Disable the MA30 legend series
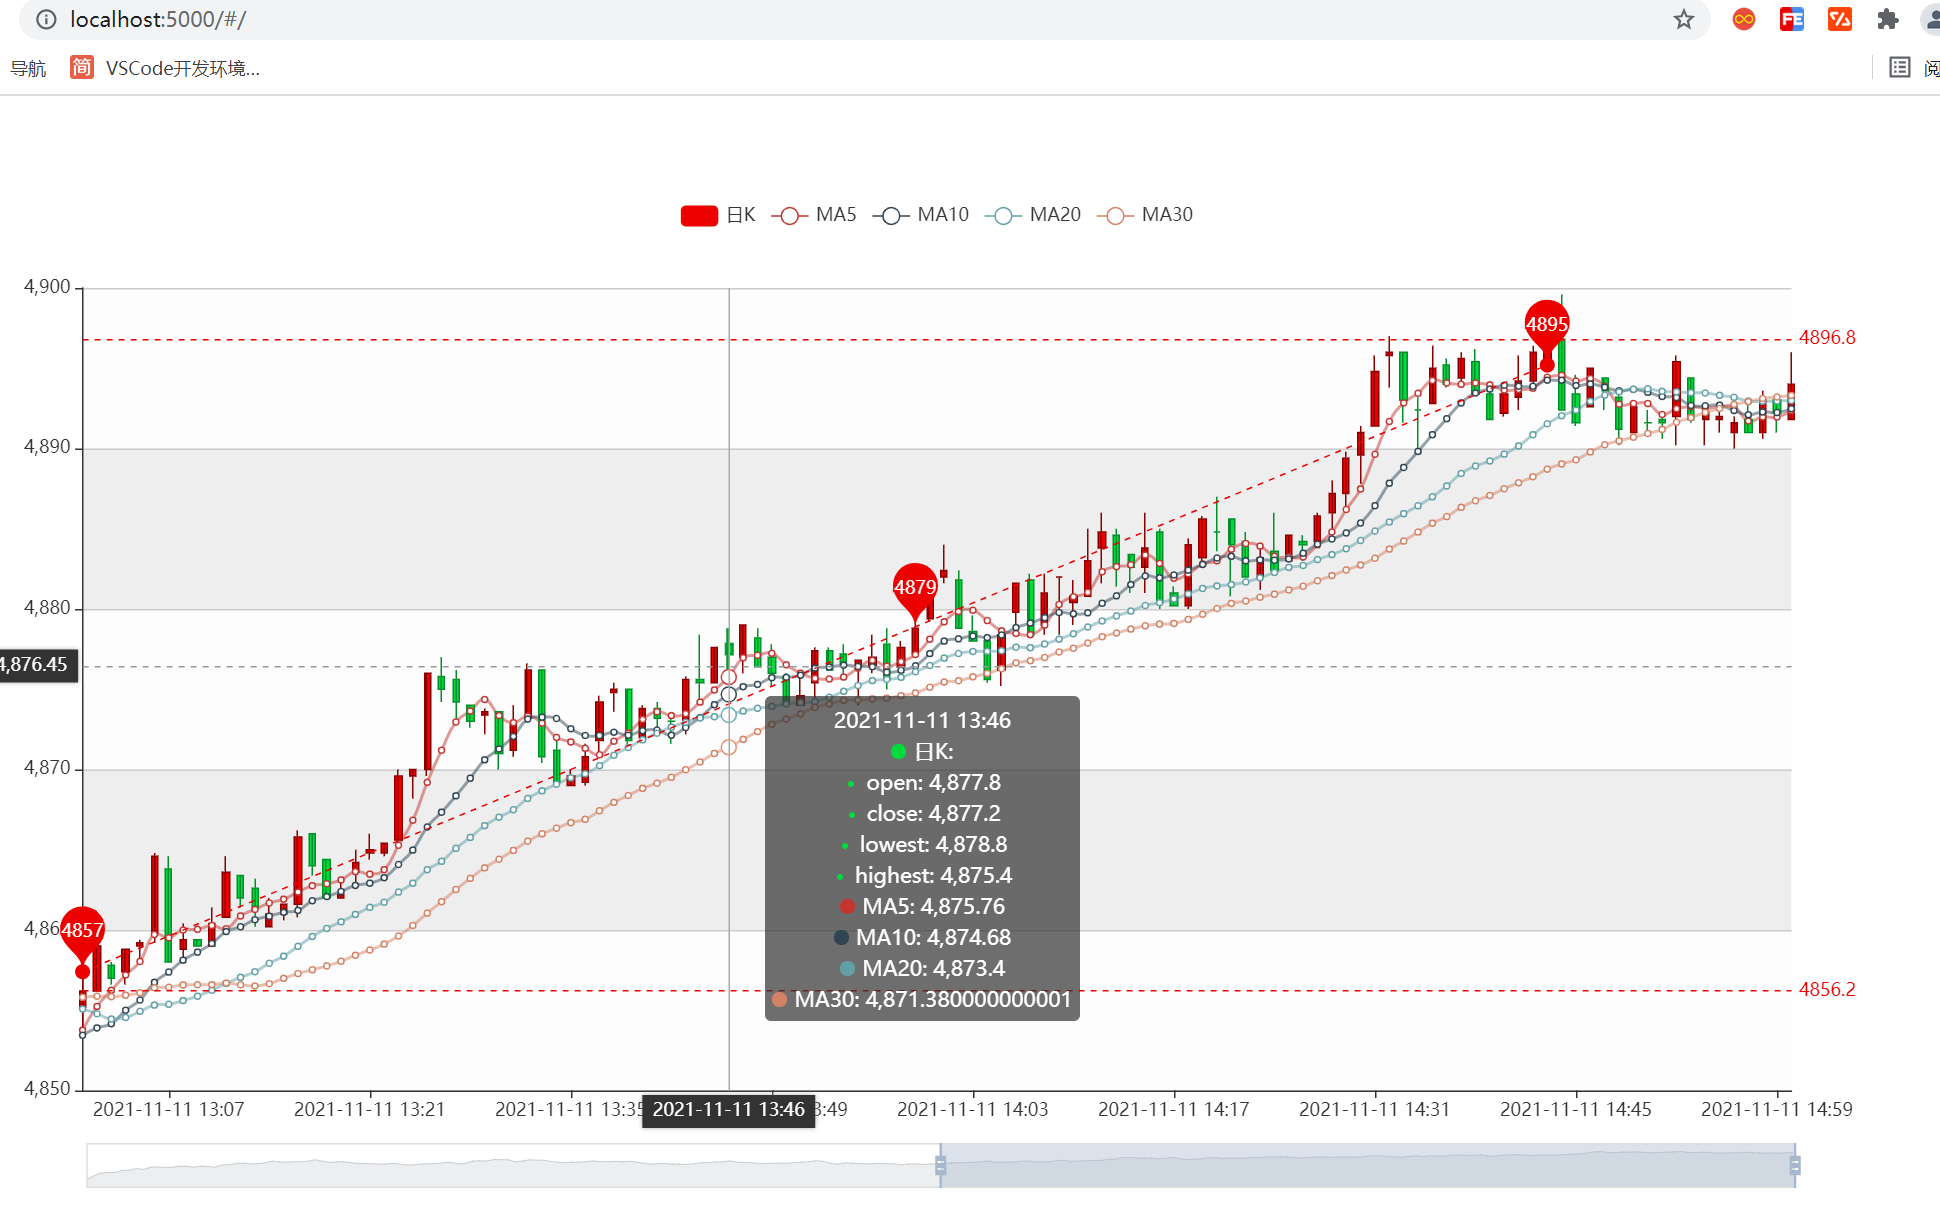The height and width of the screenshot is (1231, 1940). [x=1144, y=215]
